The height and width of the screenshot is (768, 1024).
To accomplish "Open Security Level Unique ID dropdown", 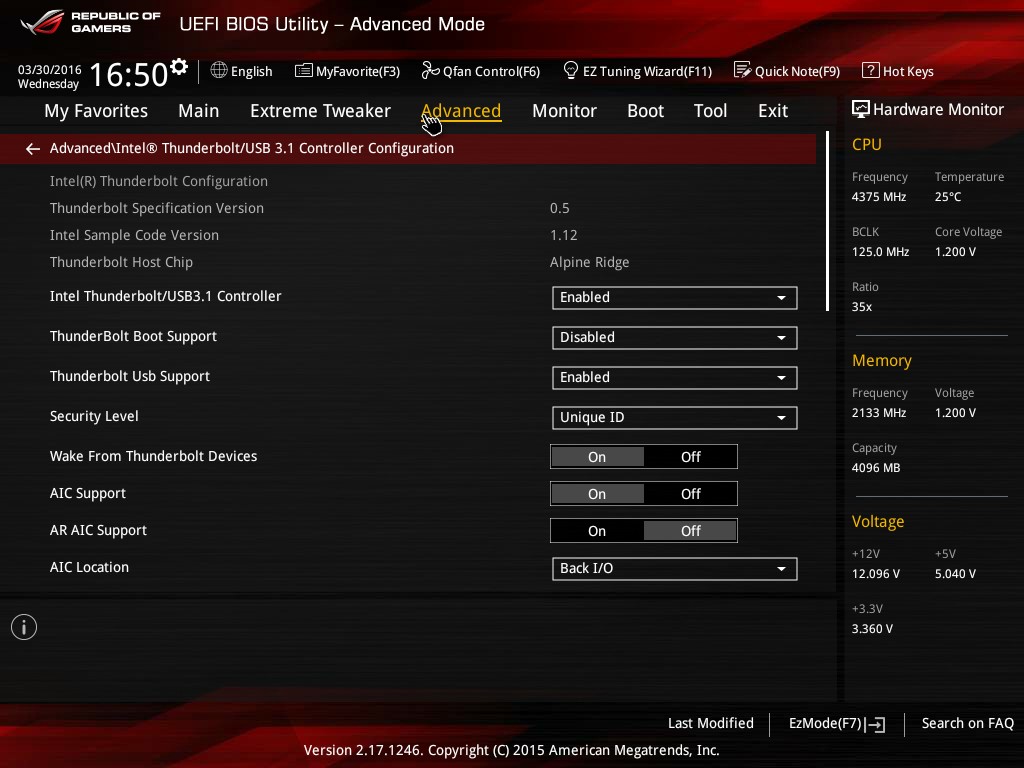I will (675, 418).
